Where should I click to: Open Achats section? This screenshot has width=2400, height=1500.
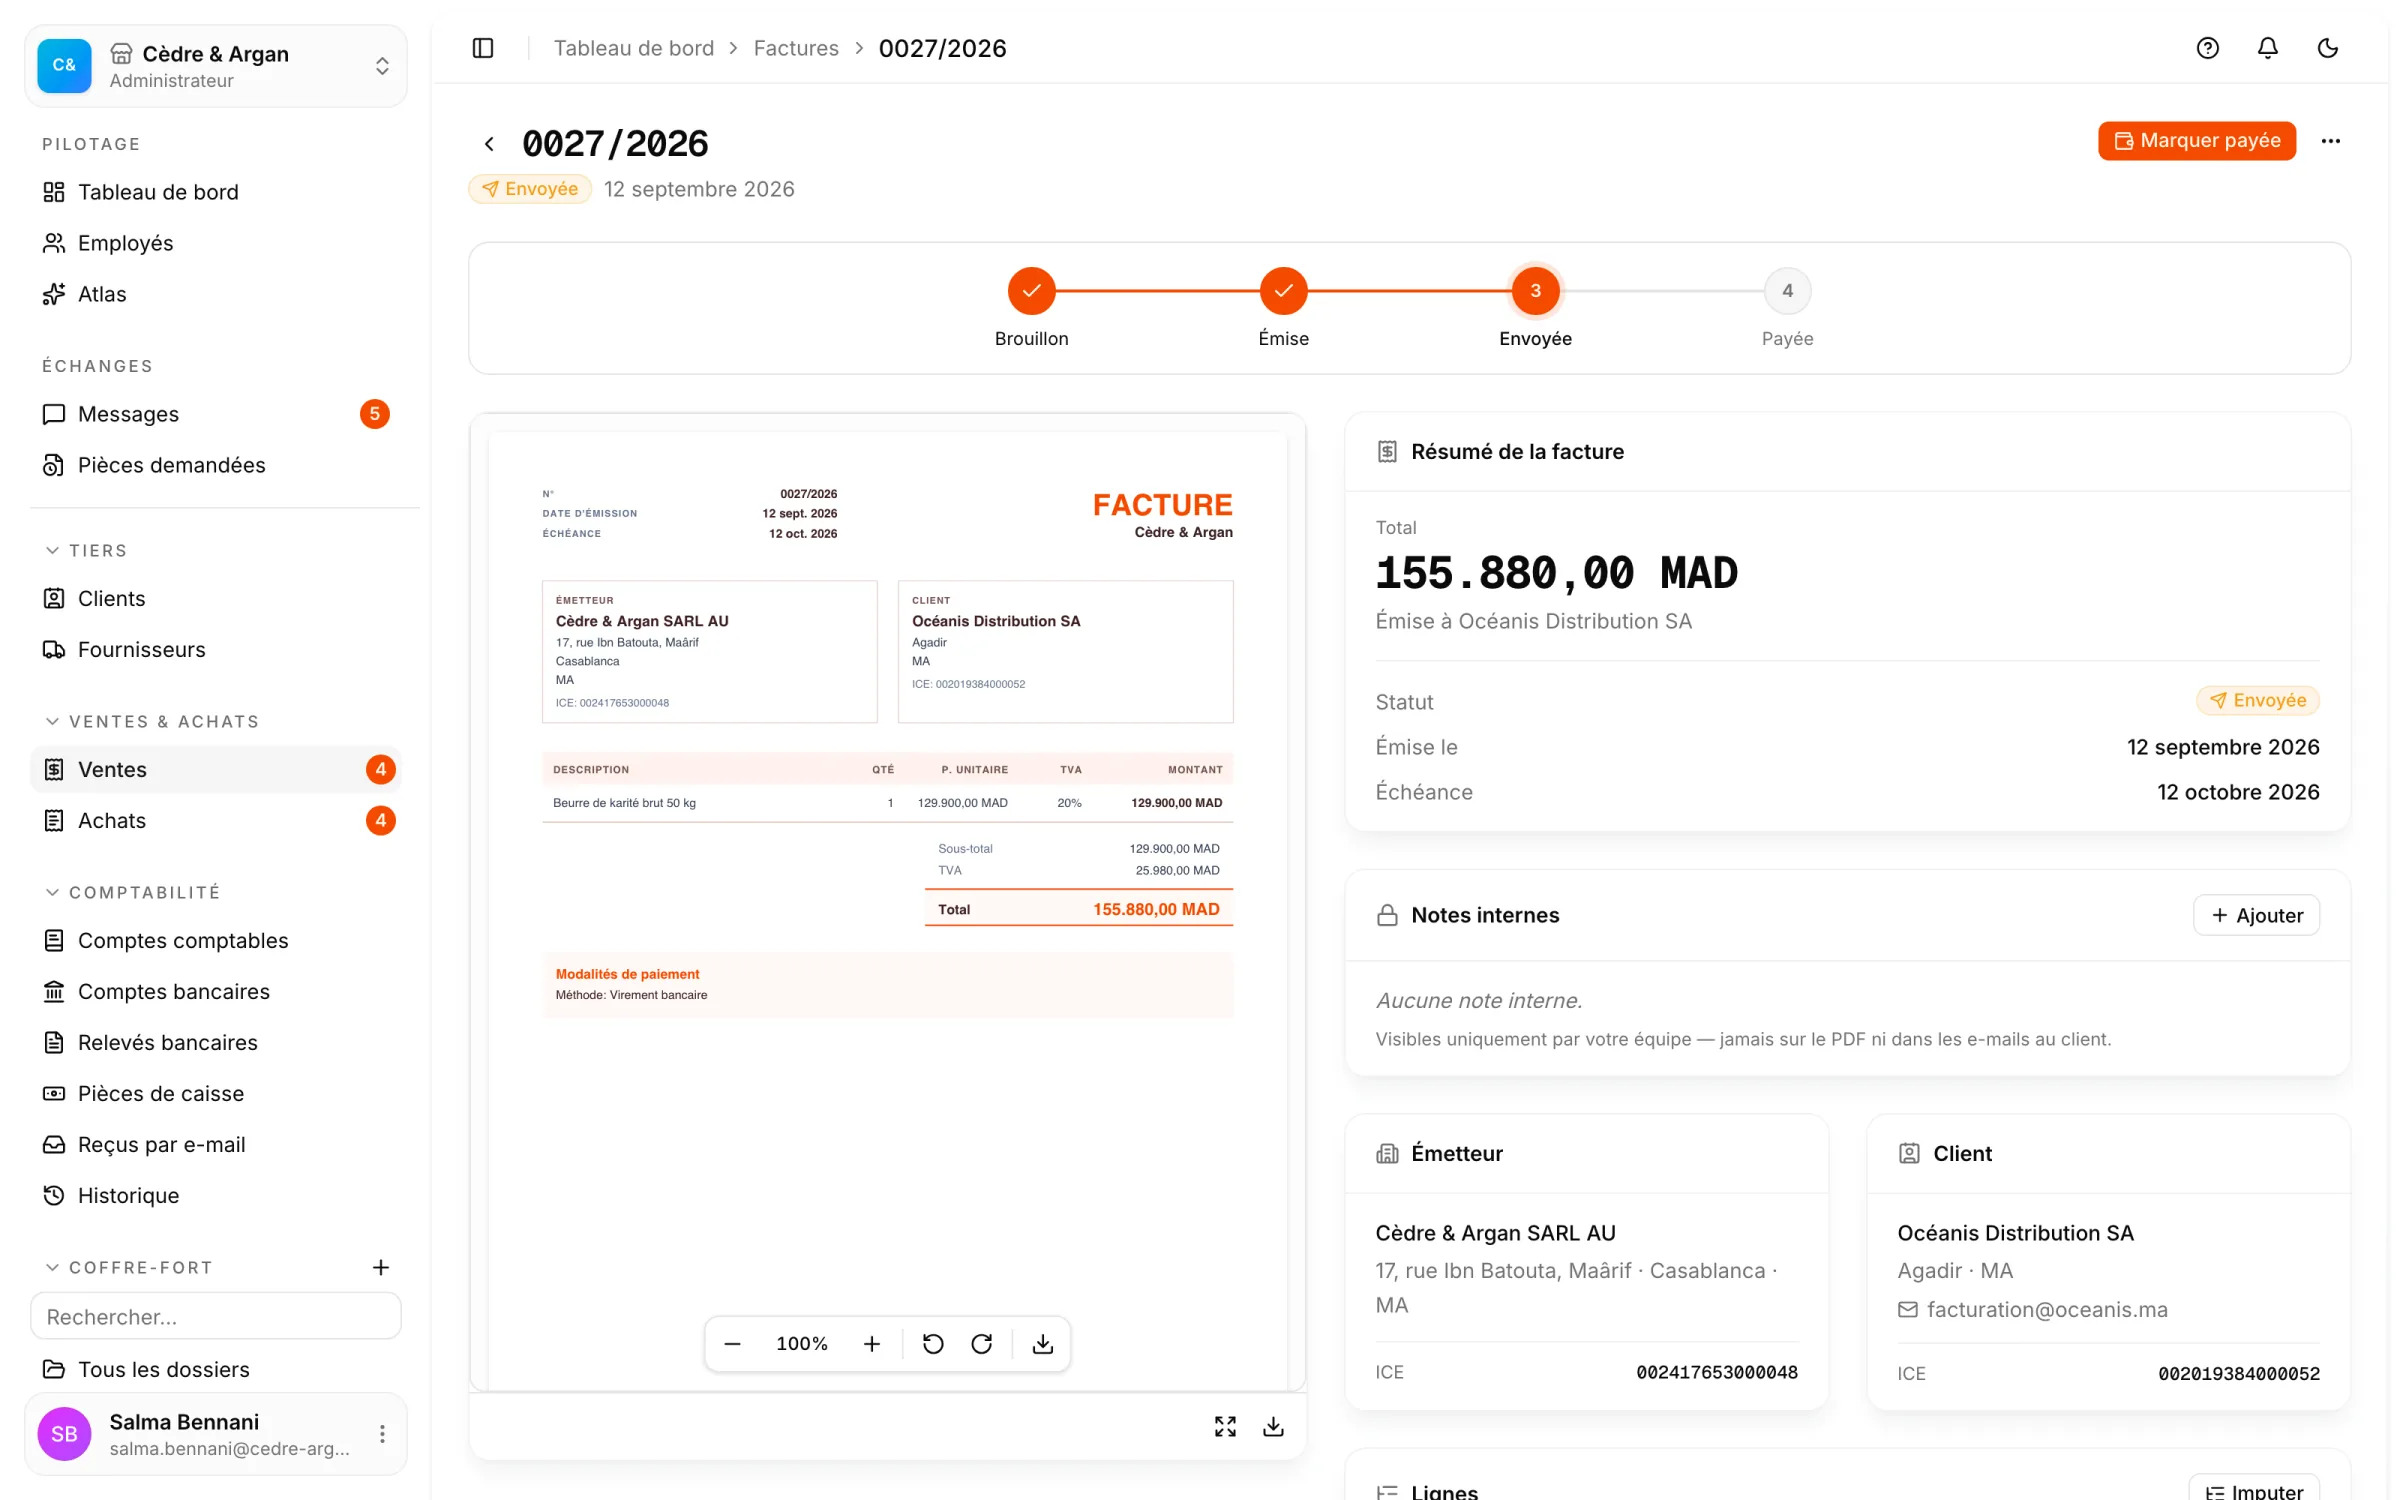tap(215, 820)
